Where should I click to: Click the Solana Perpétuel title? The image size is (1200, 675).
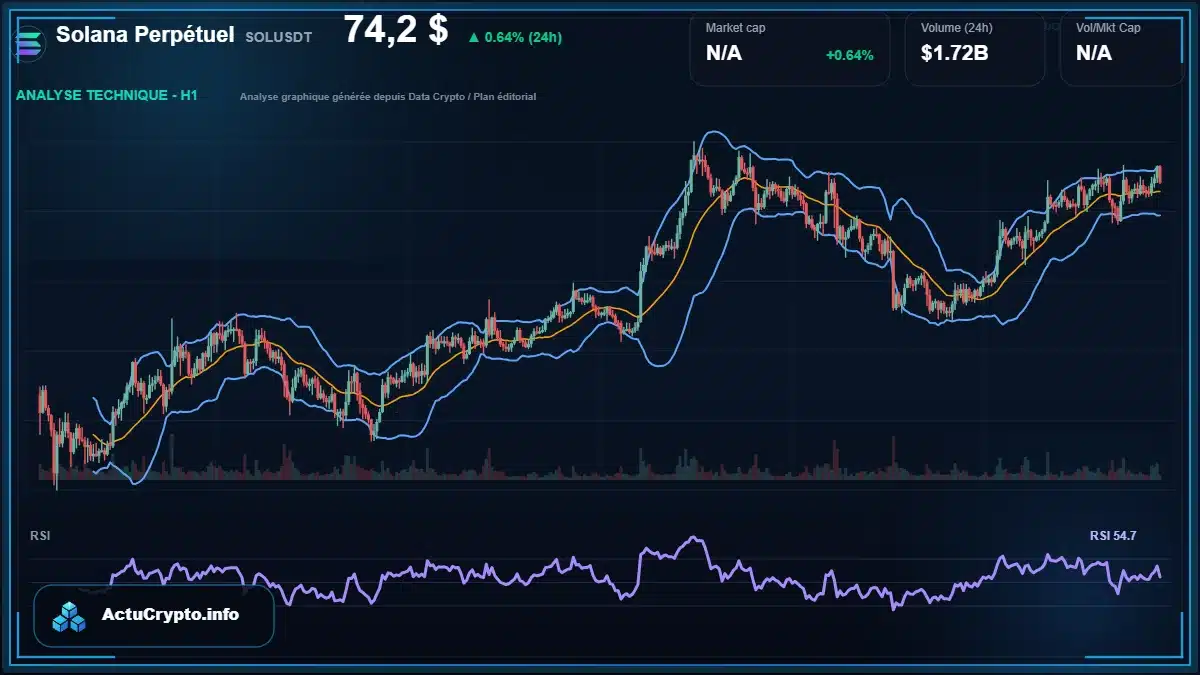click(145, 35)
